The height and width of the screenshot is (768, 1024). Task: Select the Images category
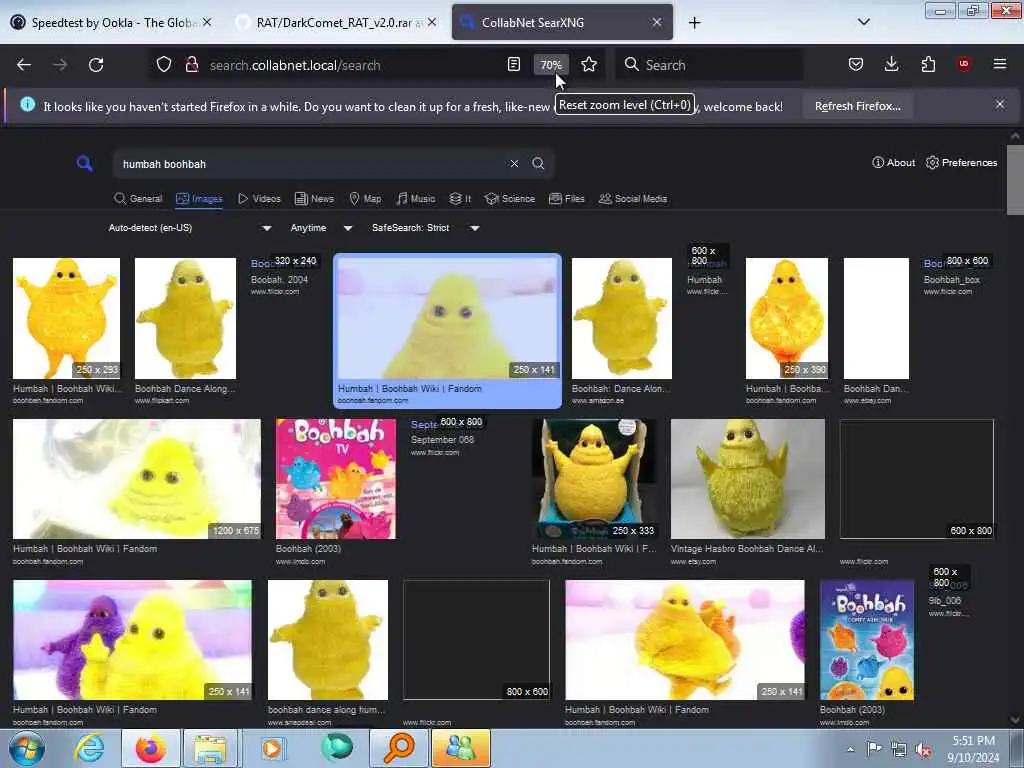[199, 199]
